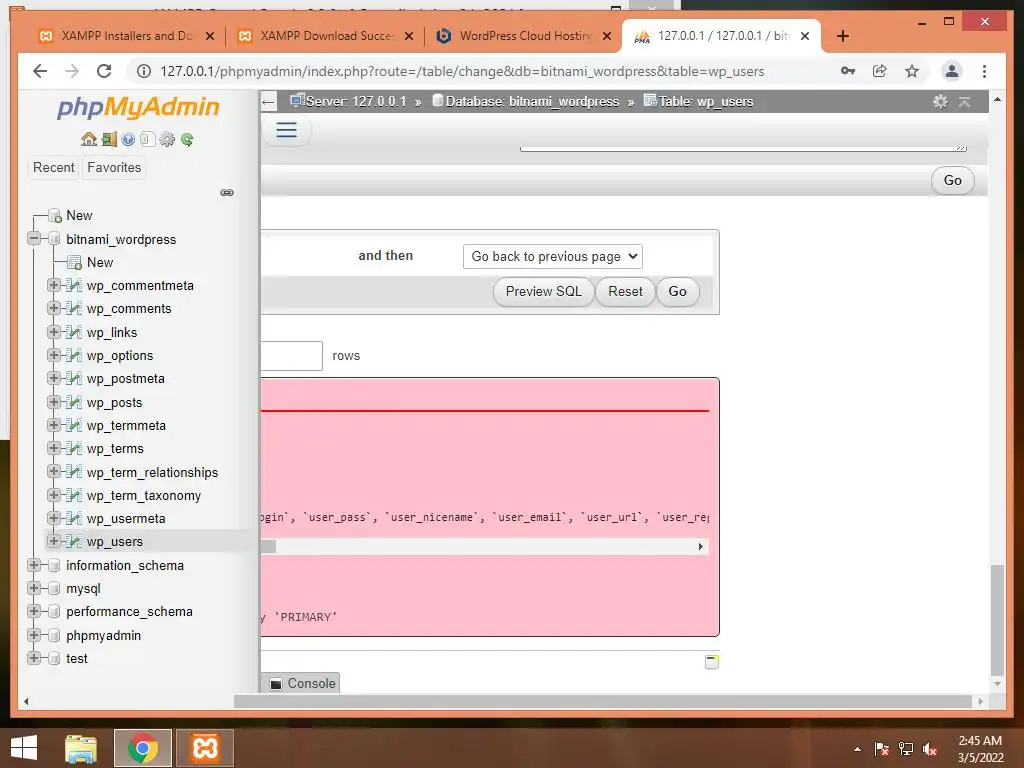The height and width of the screenshot is (768, 1024).
Task: Expand the phpmyadmin database node
Action: 34,635
